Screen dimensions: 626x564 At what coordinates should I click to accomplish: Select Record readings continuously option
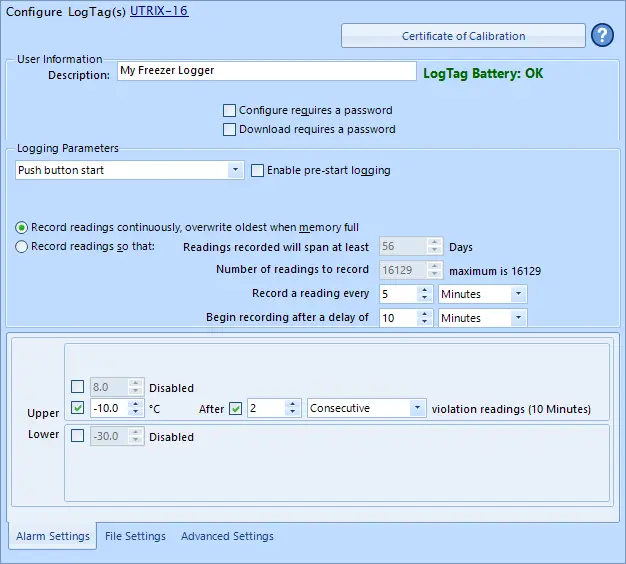pos(22,227)
